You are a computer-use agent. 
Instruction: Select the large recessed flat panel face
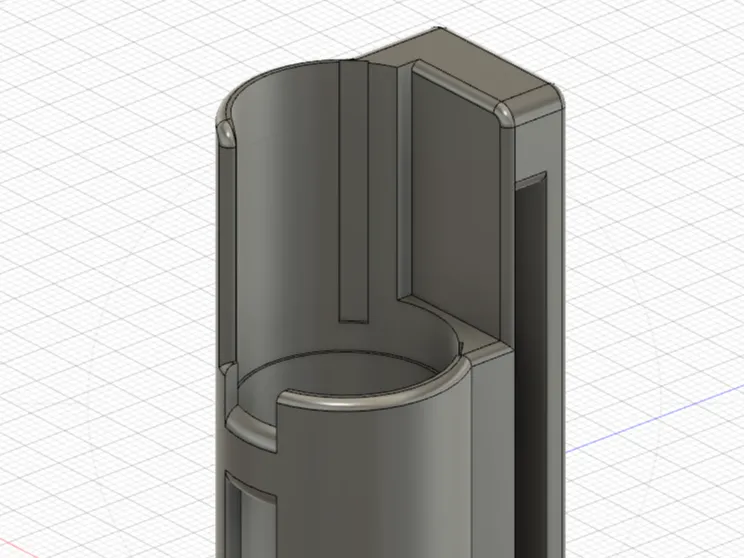(x=456, y=204)
